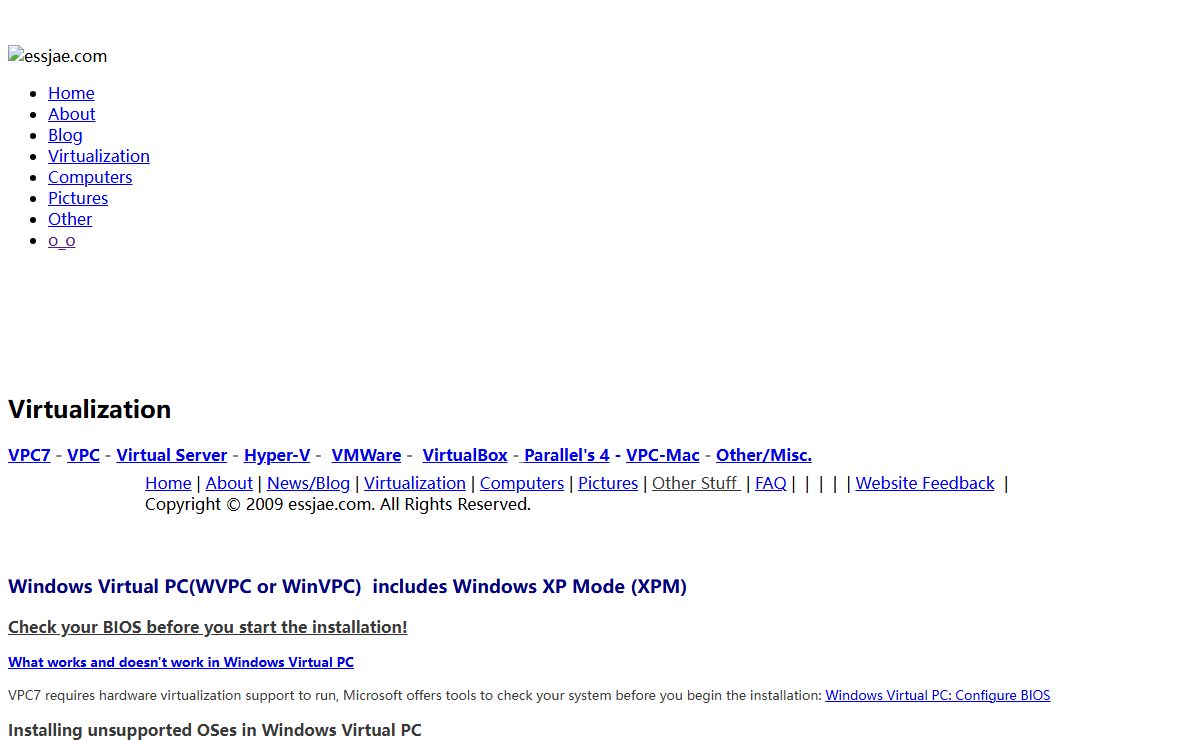Image resolution: width=1200 pixels, height=740 pixels.
Task: Click the essjae.com logo image
Action: pyautogui.click(x=58, y=57)
